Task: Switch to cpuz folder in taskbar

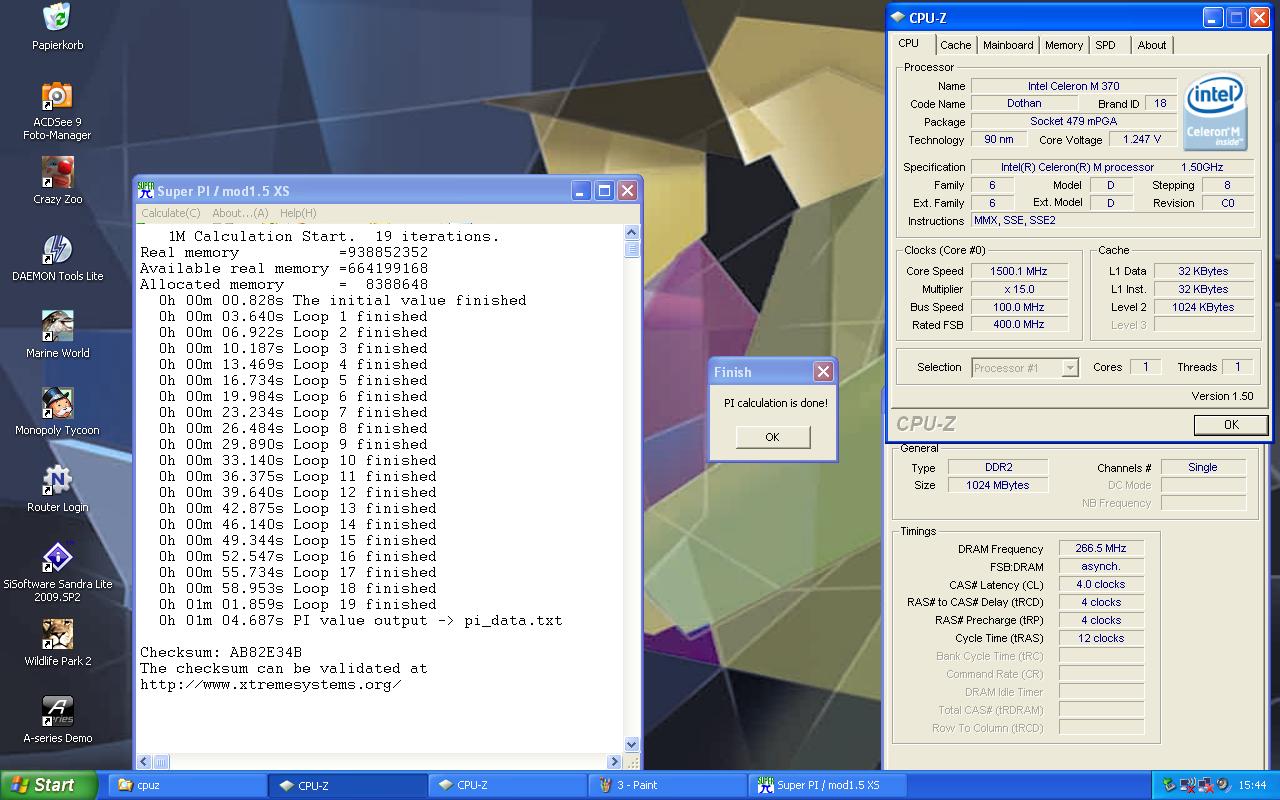Action: pos(186,785)
